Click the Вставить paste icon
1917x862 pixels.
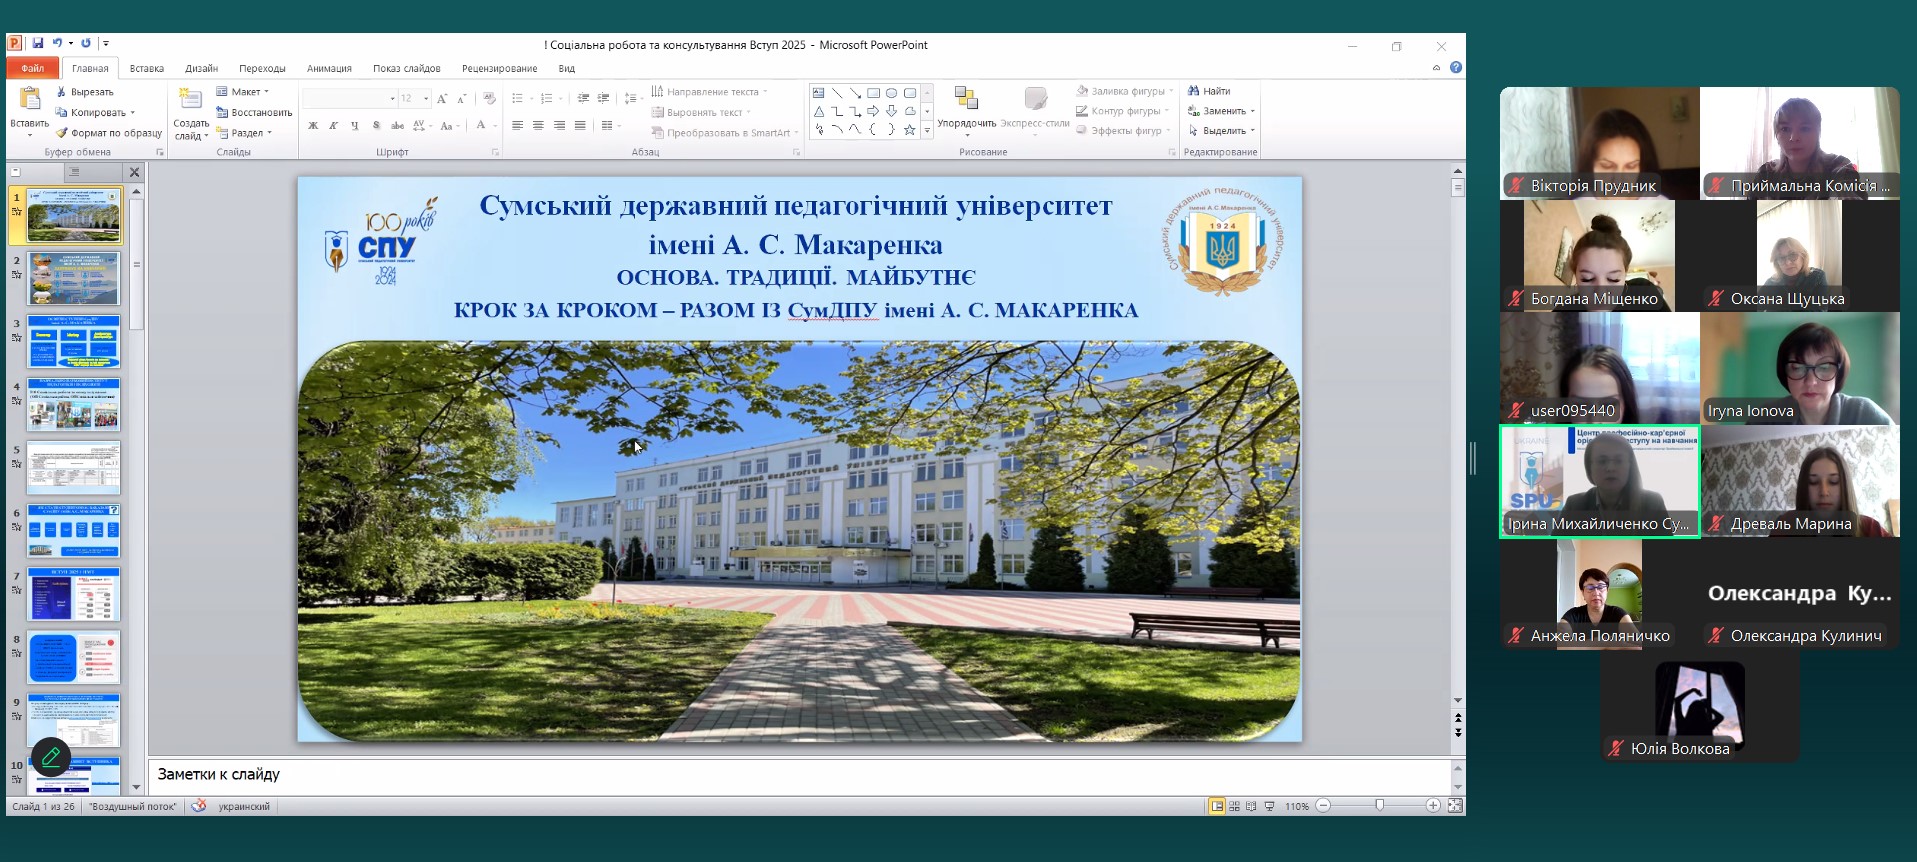coord(30,98)
